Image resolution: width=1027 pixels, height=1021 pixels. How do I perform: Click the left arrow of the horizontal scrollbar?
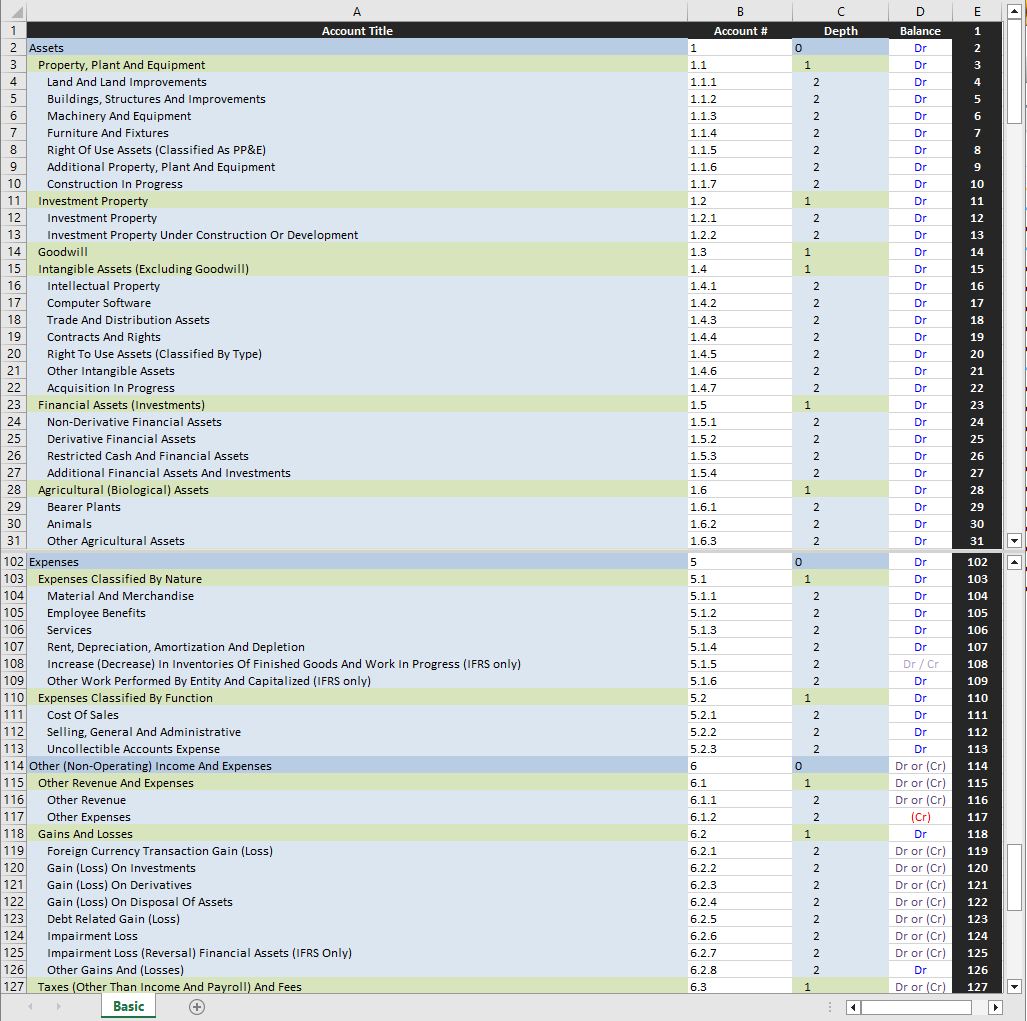(x=852, y=1007)
